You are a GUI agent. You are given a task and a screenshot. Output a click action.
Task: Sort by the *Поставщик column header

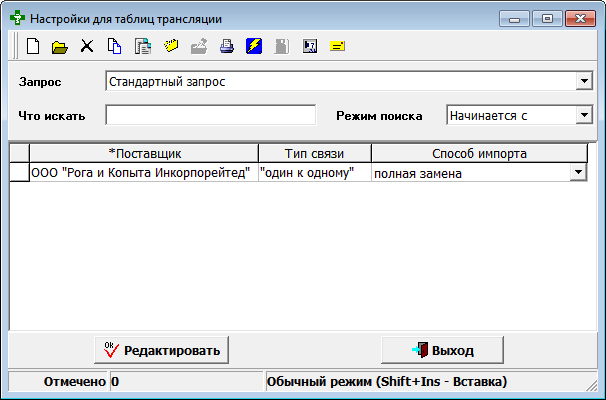click(x=144, y=153)
